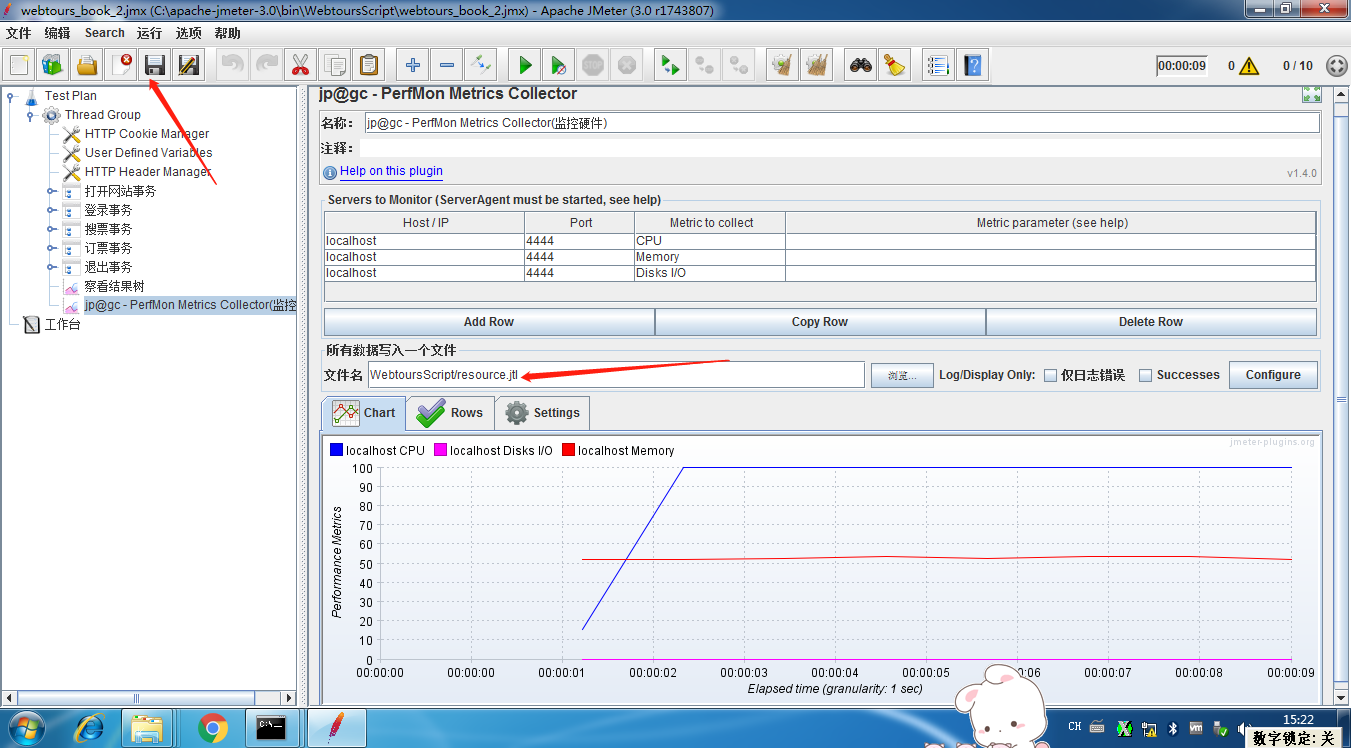Open the Templates icon in toolbar
Screen dimensions: 1351x748
53,66
